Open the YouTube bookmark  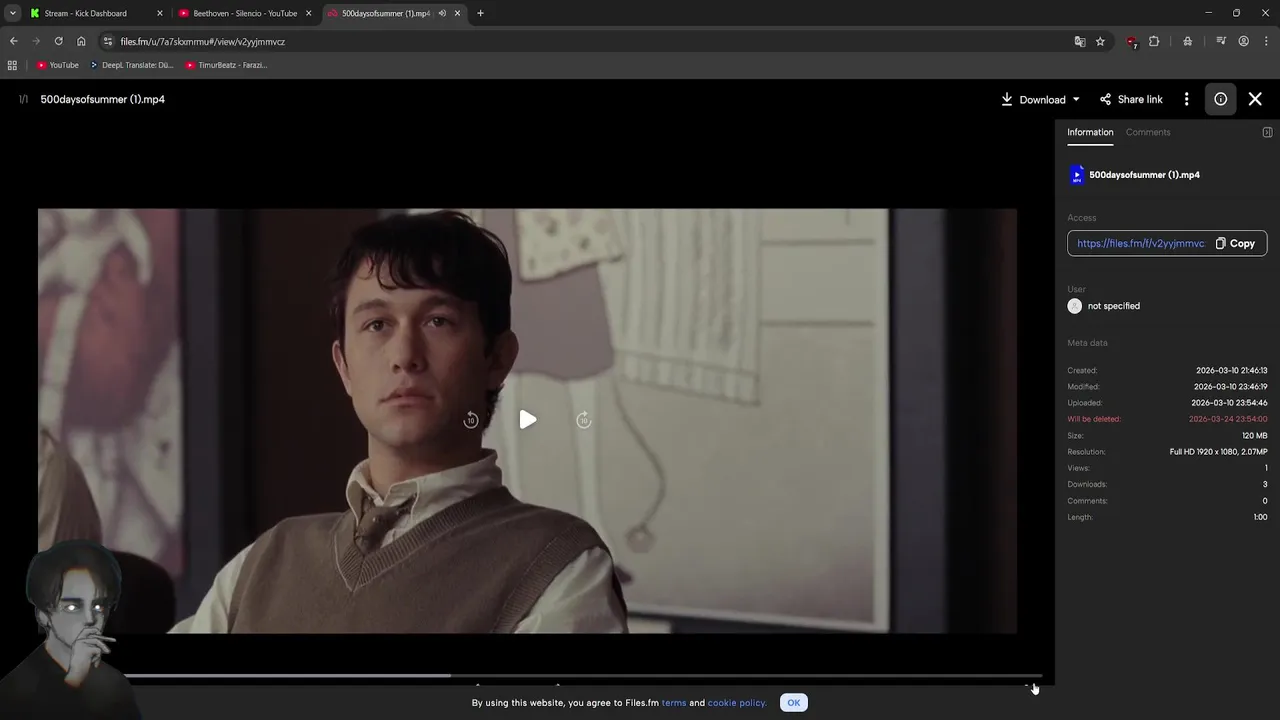click(57, 65)
